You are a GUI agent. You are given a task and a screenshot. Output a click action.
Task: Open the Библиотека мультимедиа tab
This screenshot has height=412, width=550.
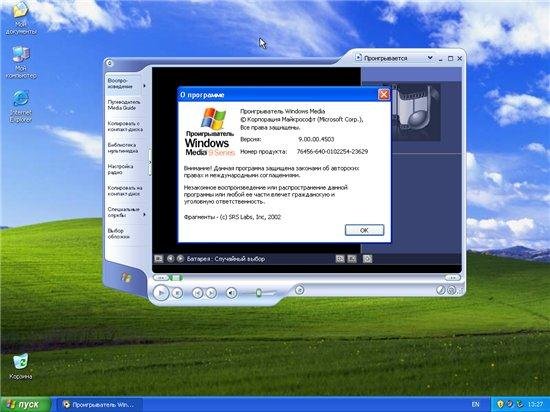(123, 148)
